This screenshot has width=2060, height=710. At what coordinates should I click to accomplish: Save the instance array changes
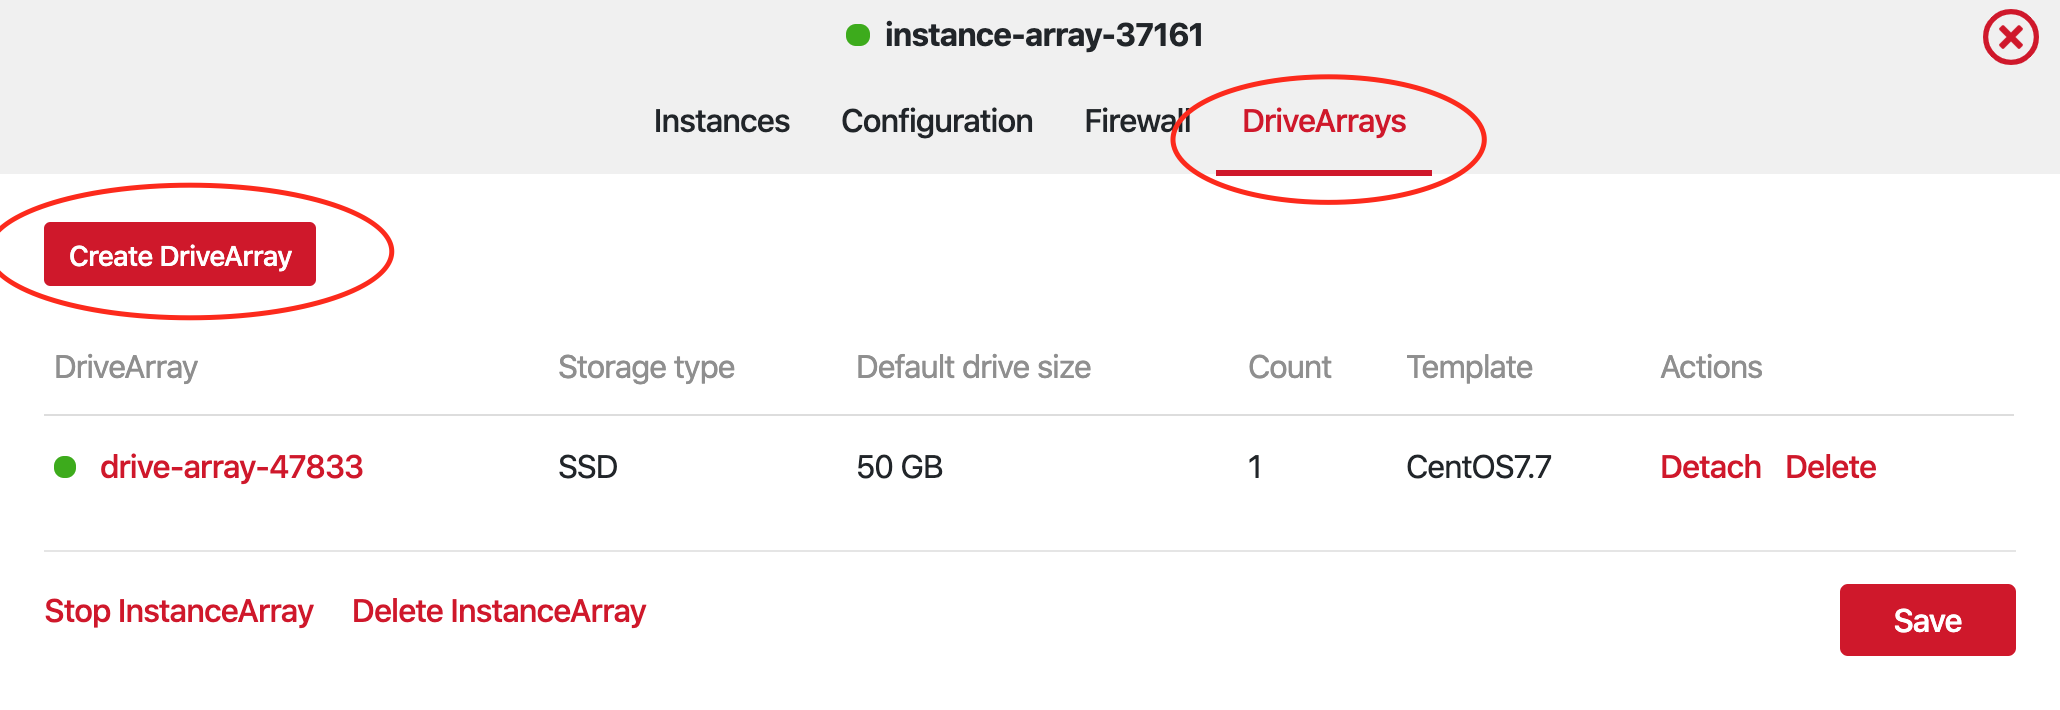coord(1927,620)
